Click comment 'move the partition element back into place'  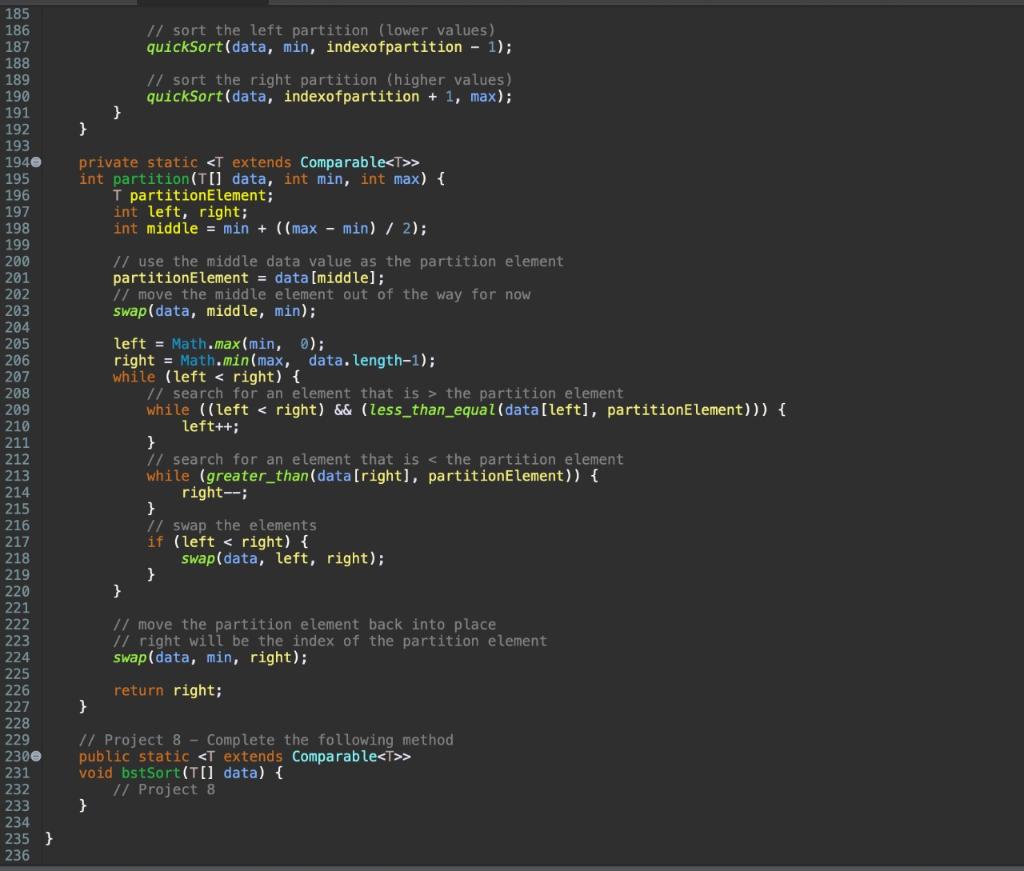point(304,625)
